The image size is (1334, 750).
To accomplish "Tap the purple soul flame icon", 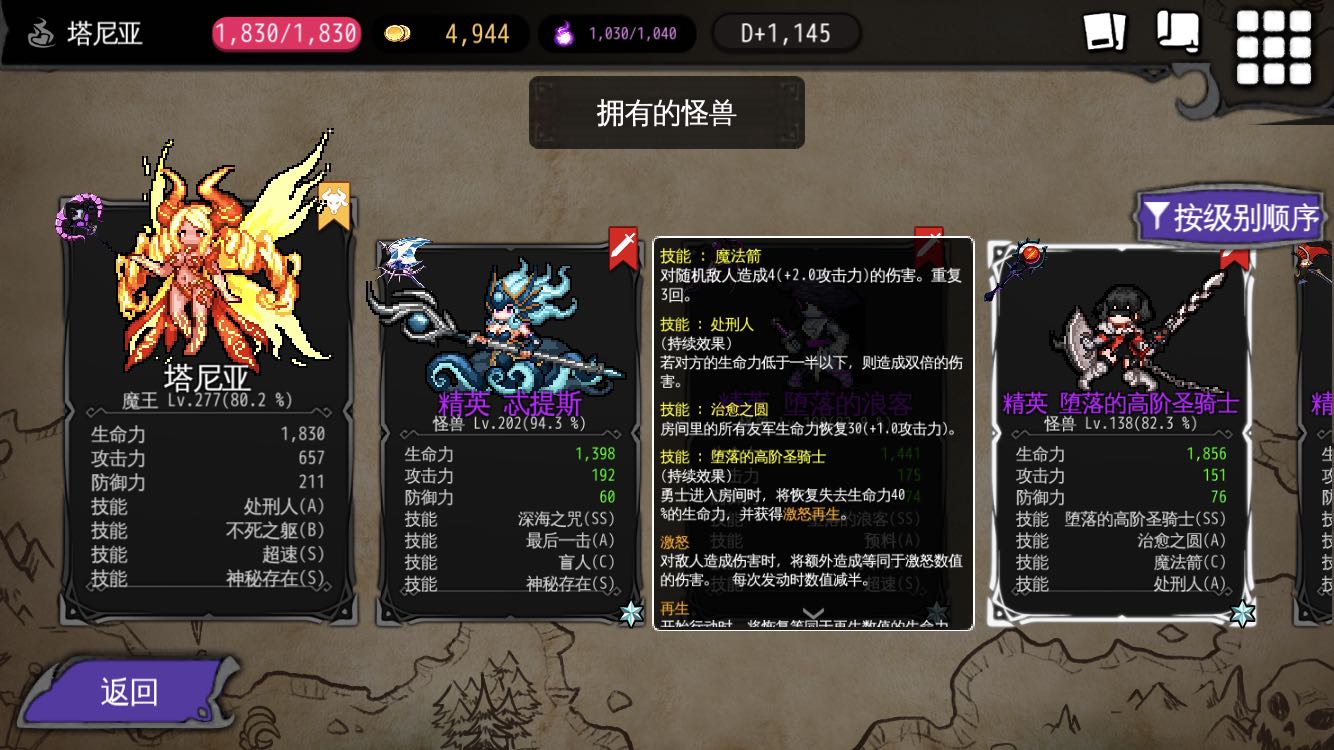I will click(563, 35).
